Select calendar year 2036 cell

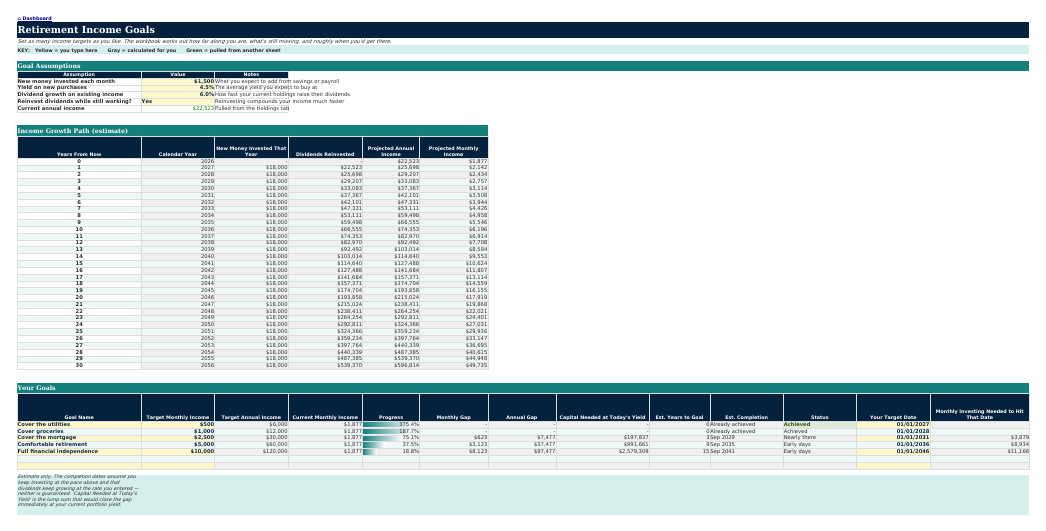pos(177,229)
